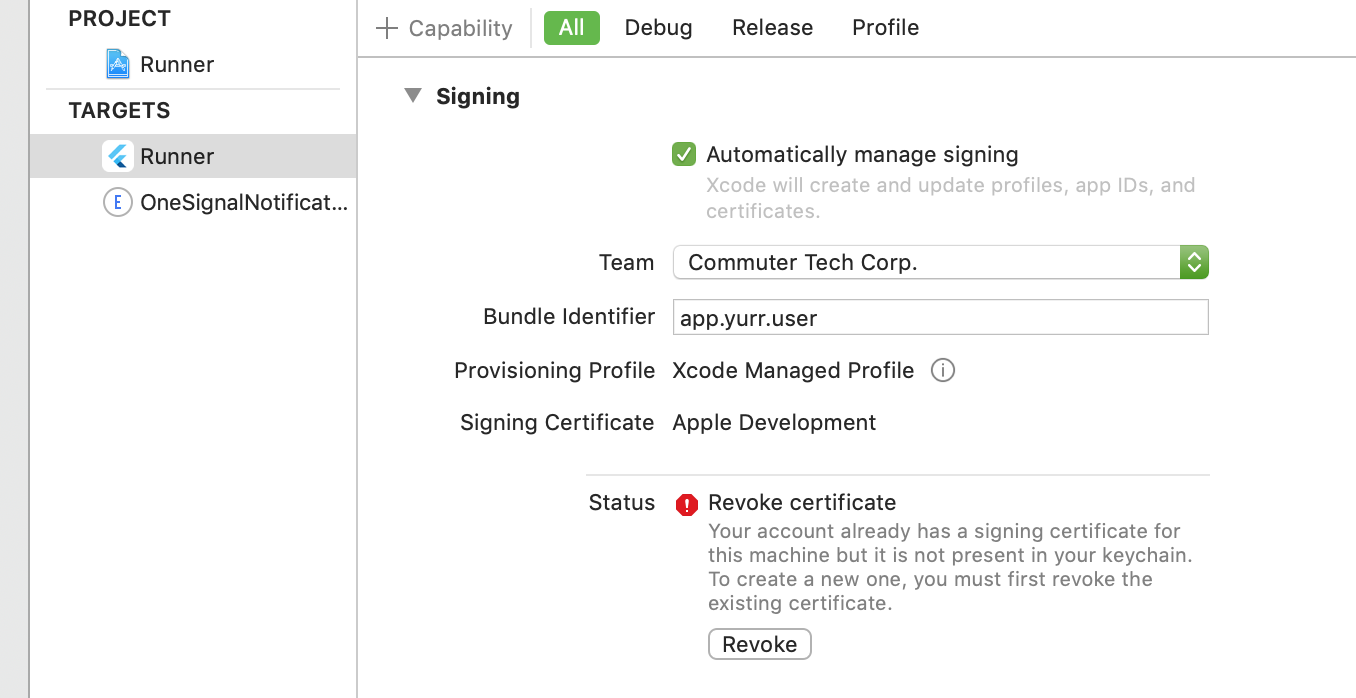Select the Profile configuration tab

coord(885,28)
